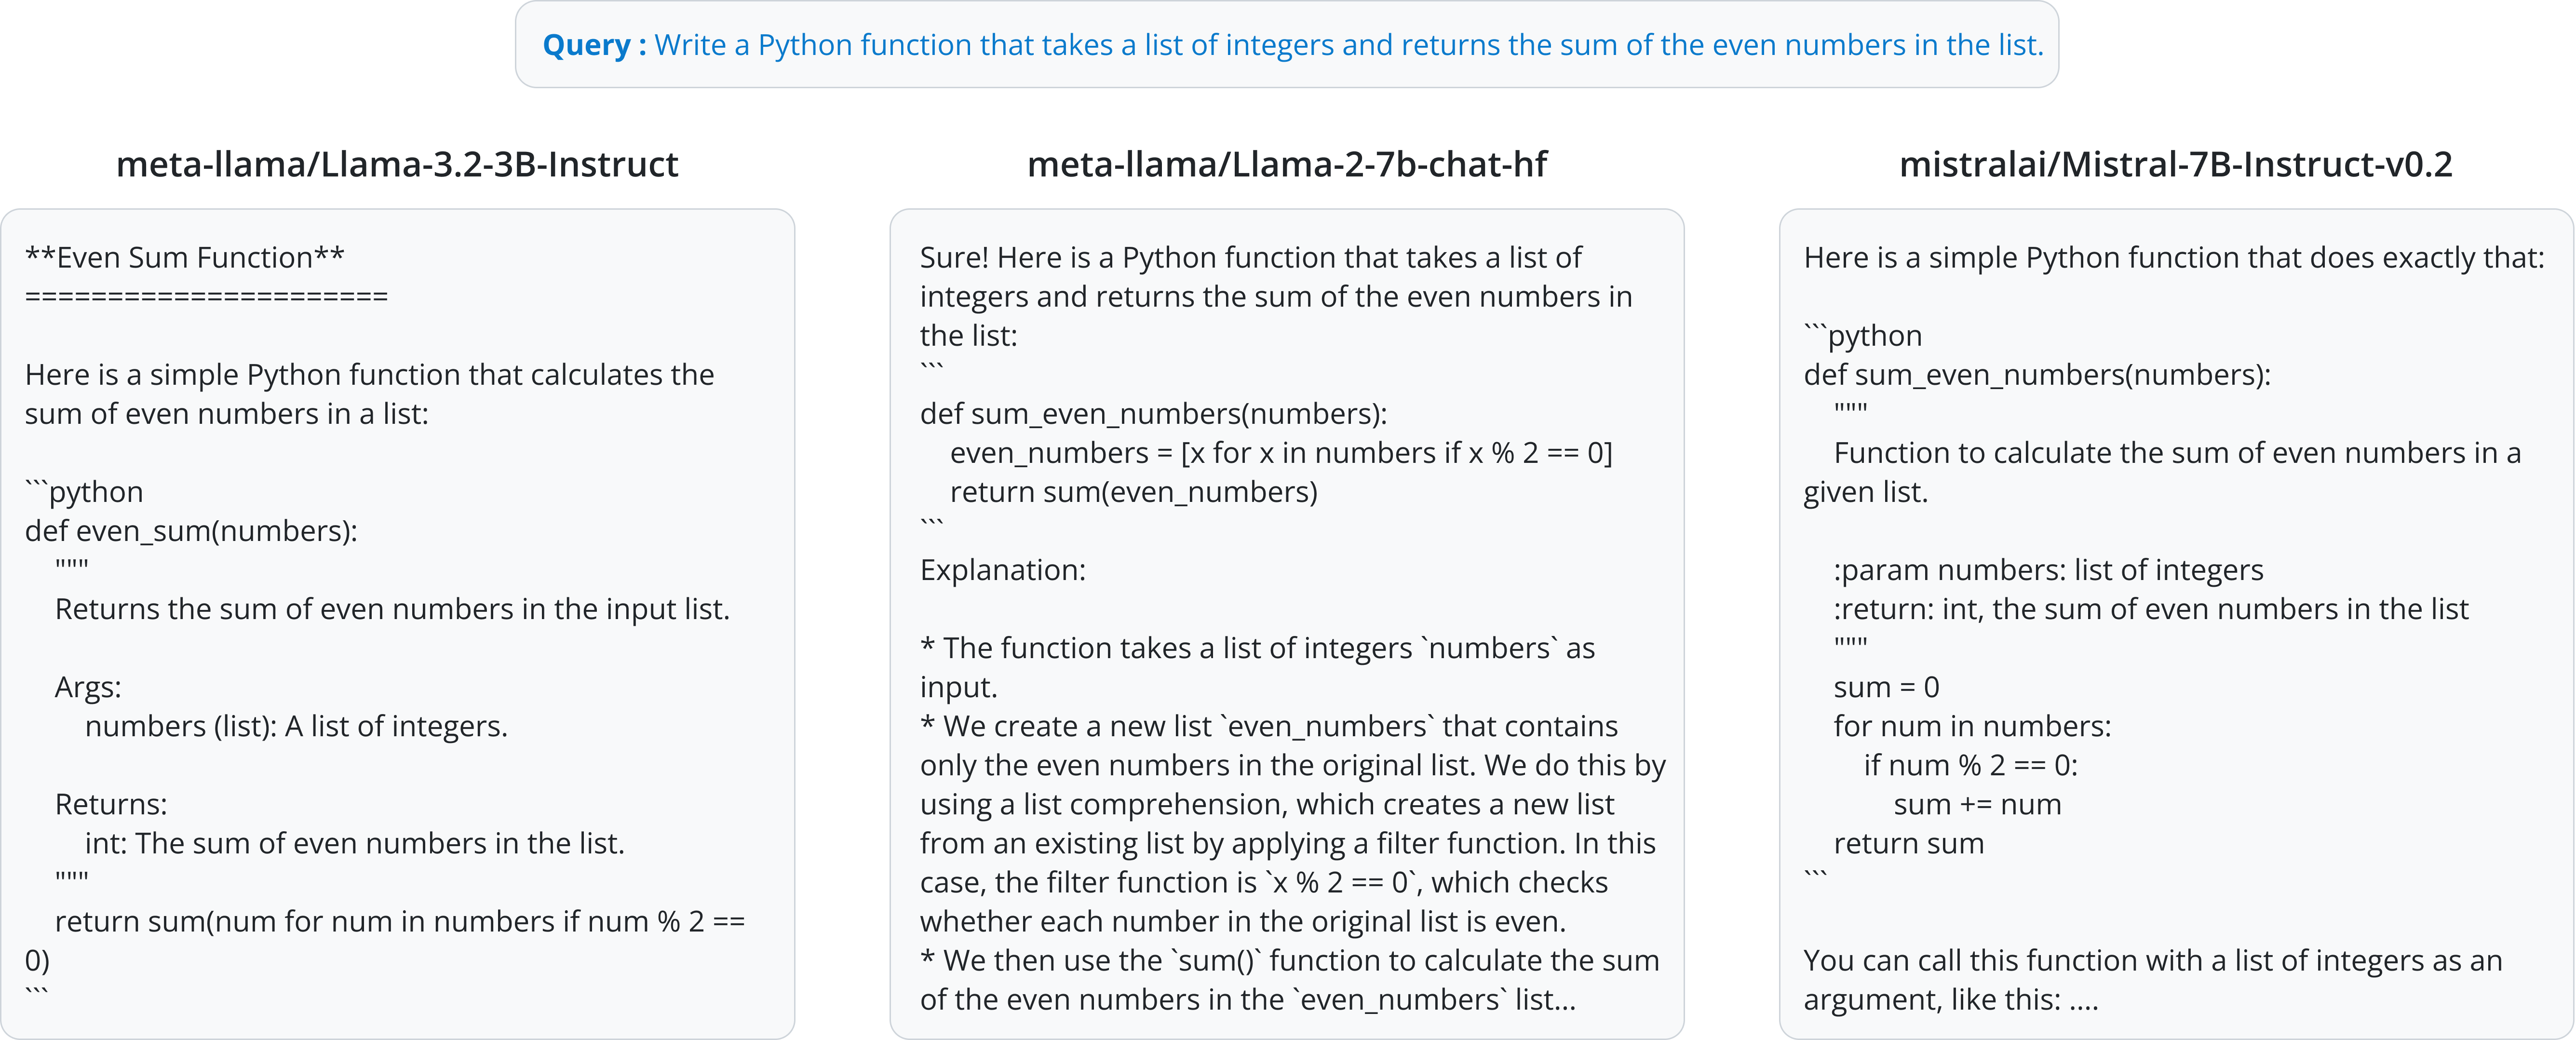Click 'return sum' line in Mistral panel

(1908, 843)
